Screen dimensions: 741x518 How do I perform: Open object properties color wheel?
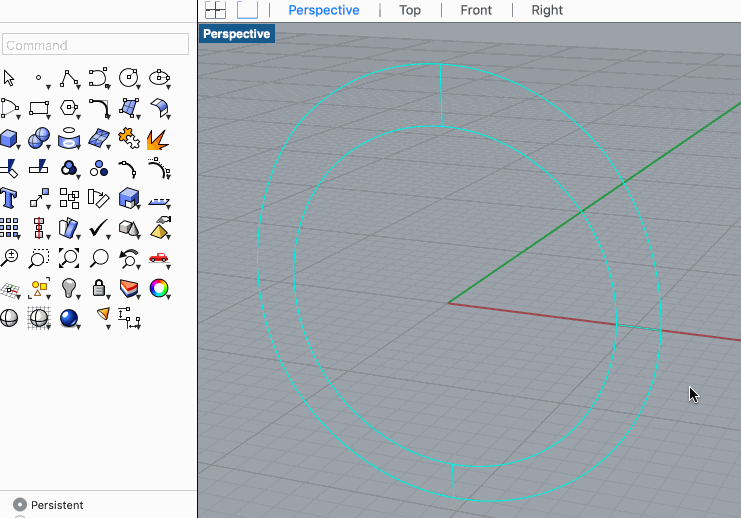tap(159, 288)
